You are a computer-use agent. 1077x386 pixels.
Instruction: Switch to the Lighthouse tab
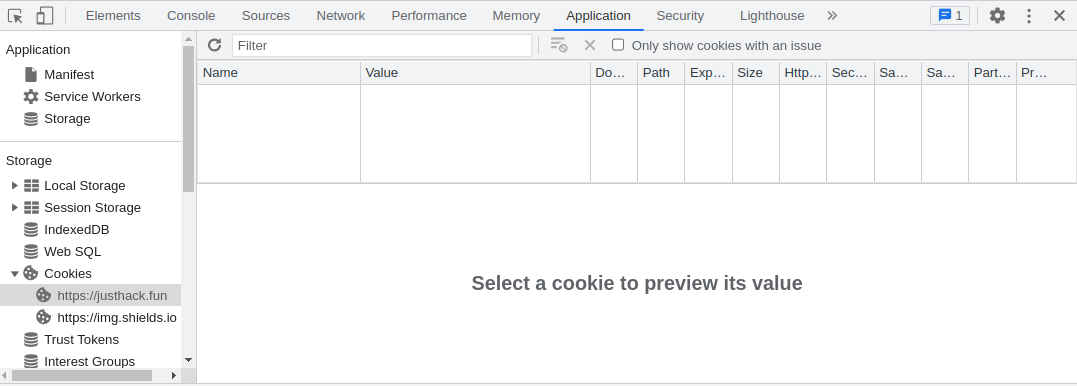click(x=772, y=16)
